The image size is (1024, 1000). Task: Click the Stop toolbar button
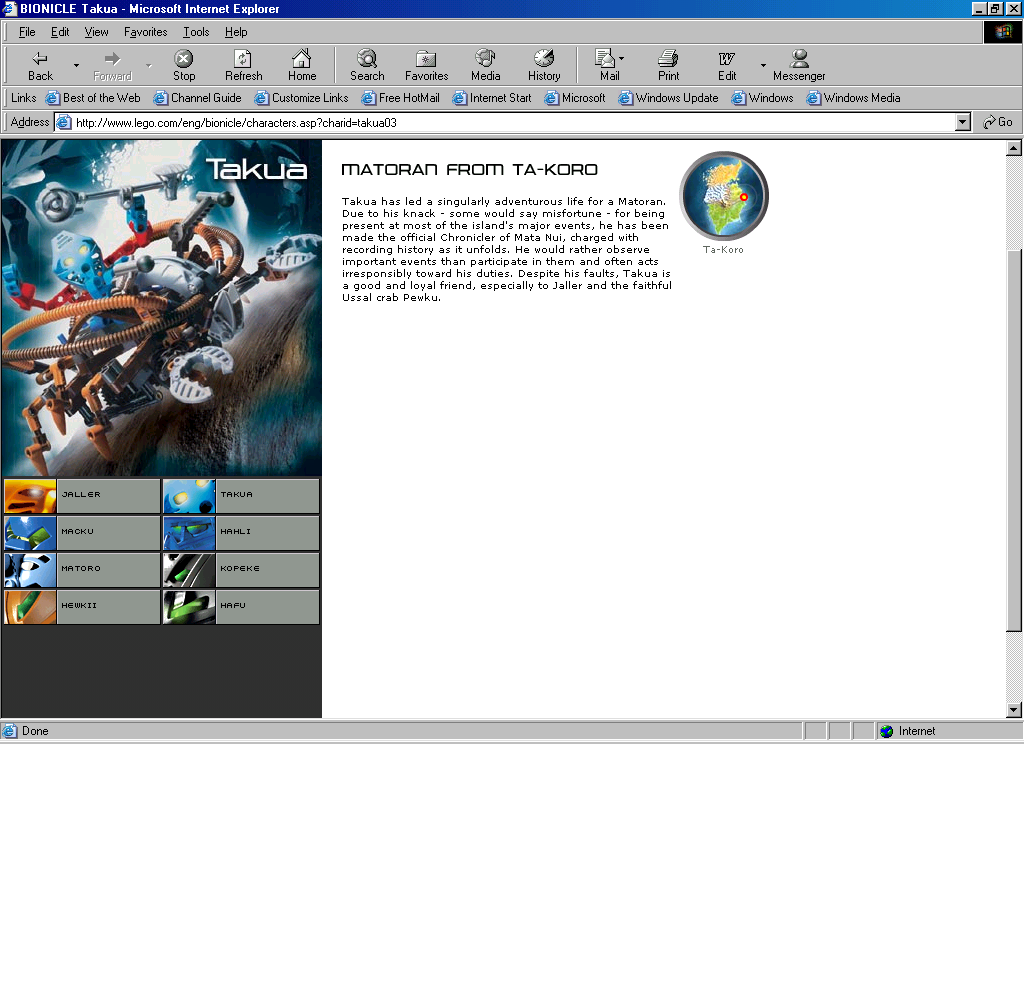[x=184, y=65]
